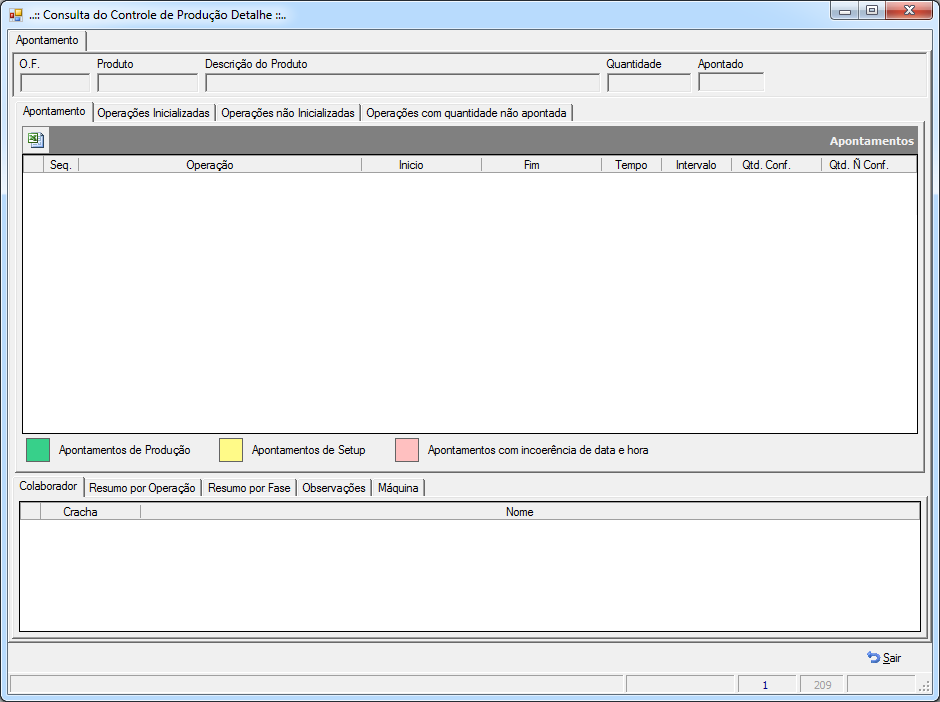
Task: Click the Intervalo column header
Action: click(696, 165)
